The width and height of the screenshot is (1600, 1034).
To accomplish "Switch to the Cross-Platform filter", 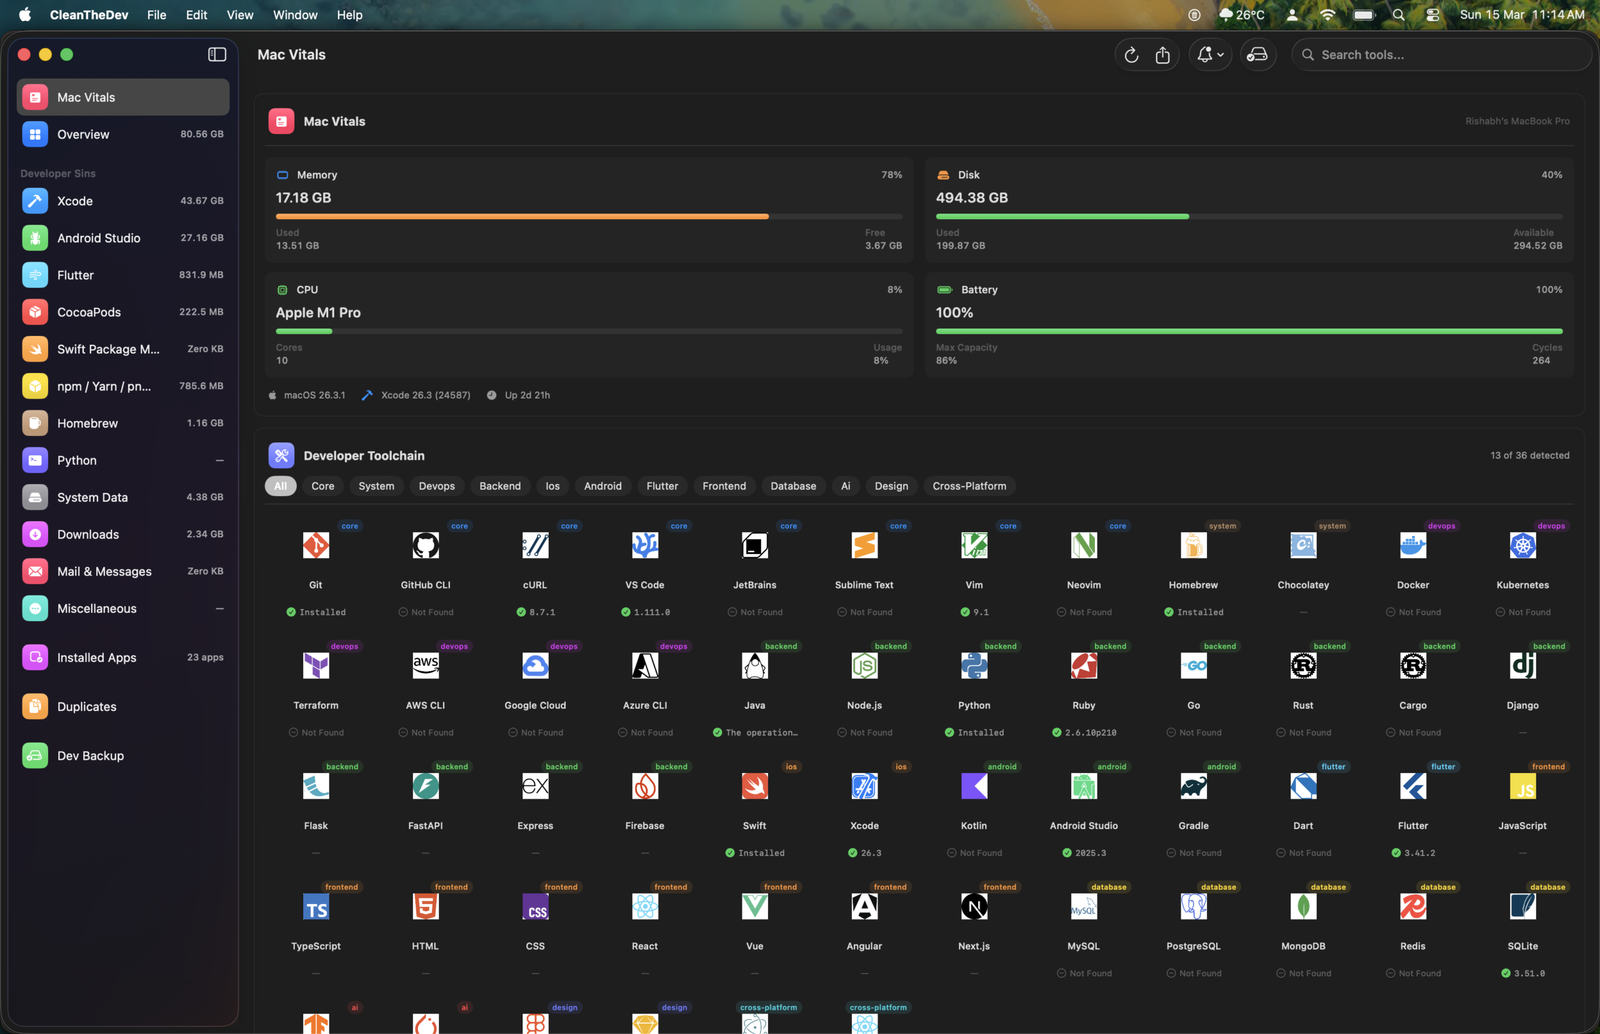I will (x=969, y=486).
